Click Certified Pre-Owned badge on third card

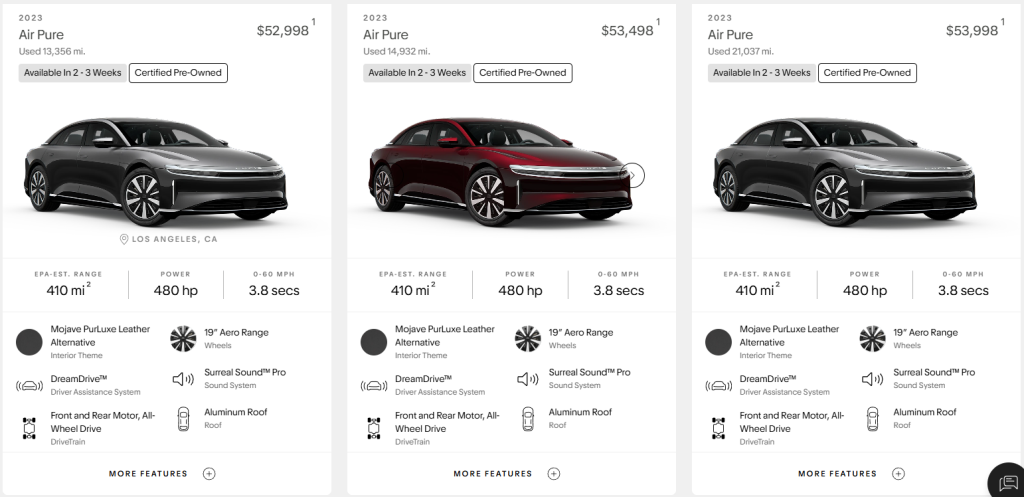click(x=867, y=73)
